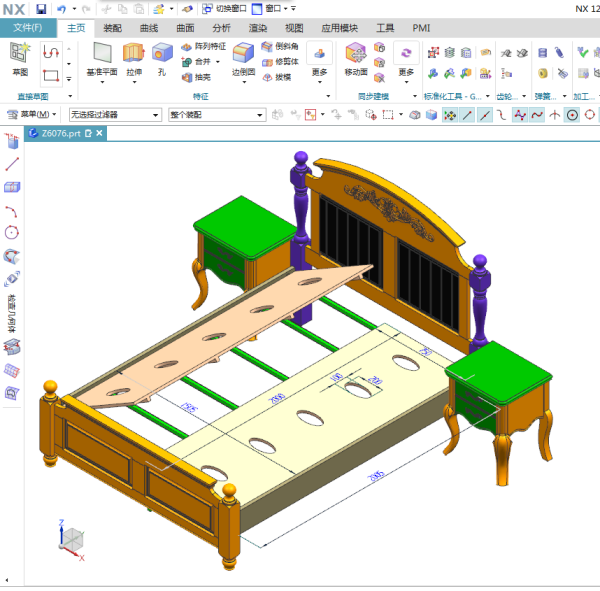
Task: Select the 孔 (Hole) feature tool
Action: point(161,57)
